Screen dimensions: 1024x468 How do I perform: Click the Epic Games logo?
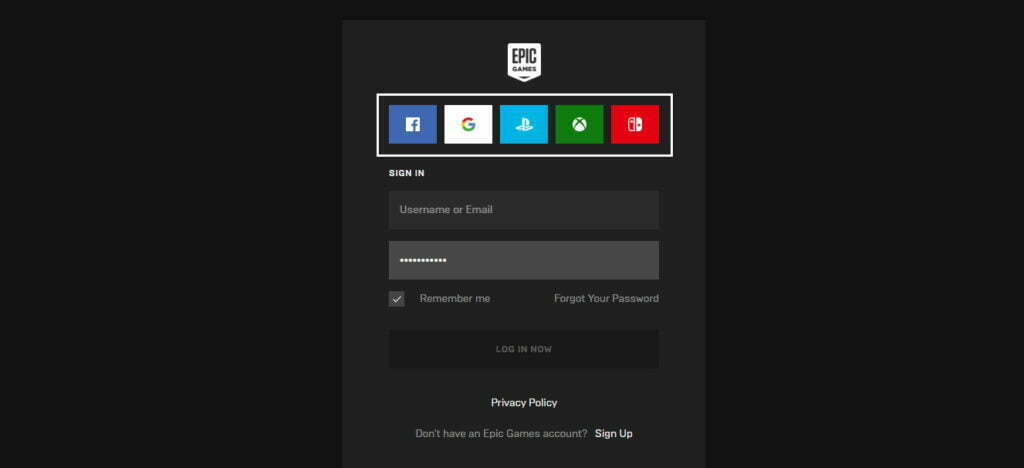click(x=524, y=62)
